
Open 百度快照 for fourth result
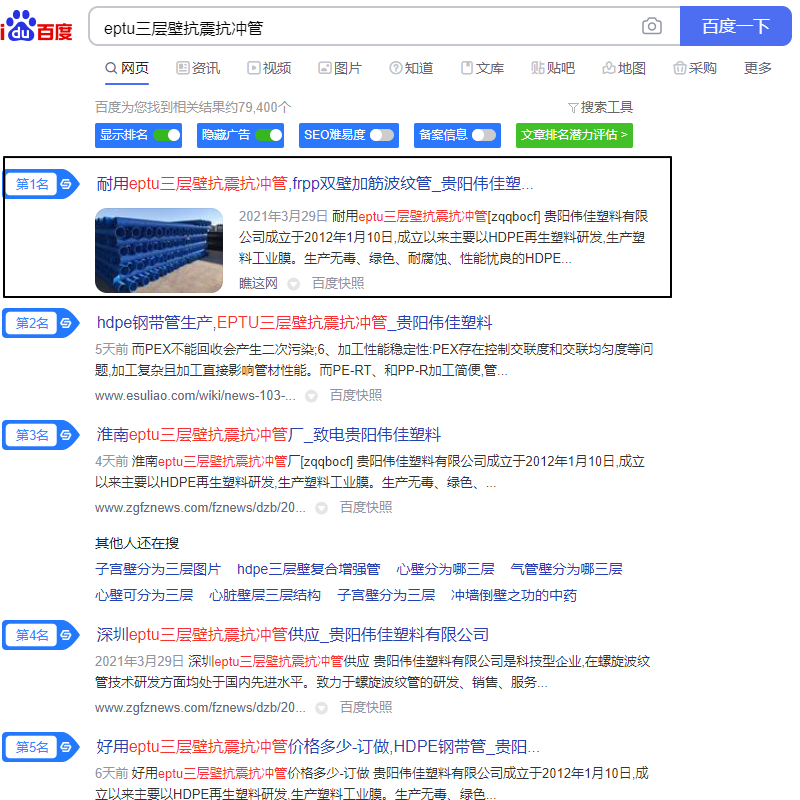coord(366,708)
